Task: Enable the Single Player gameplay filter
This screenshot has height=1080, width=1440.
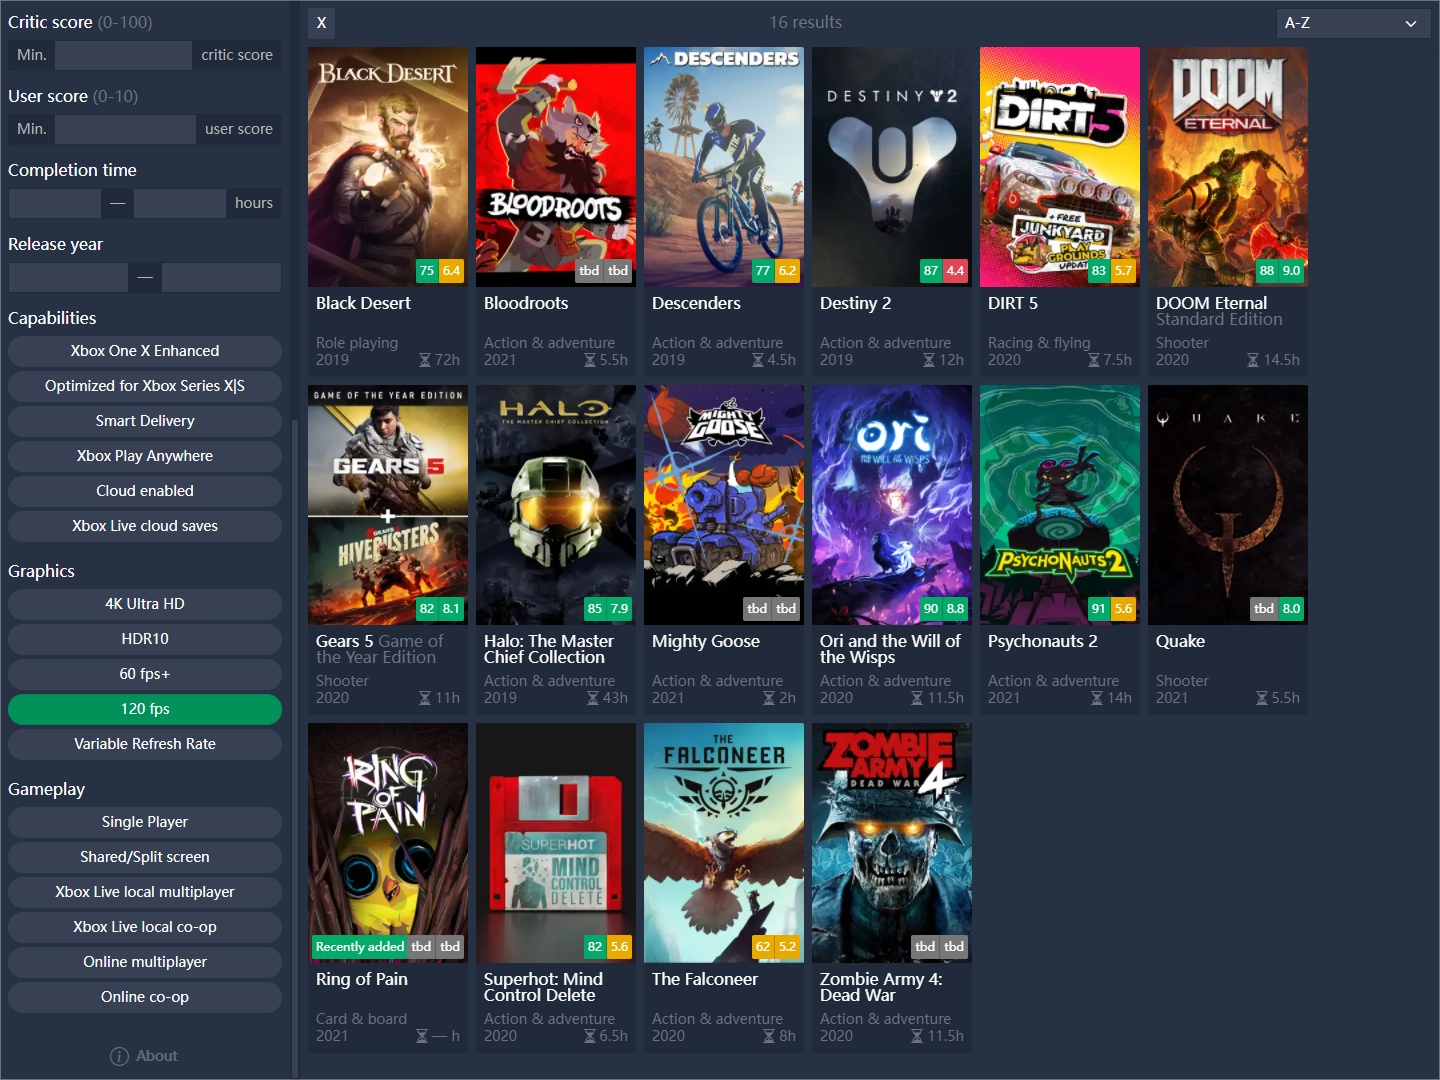Action: [144, 822]
